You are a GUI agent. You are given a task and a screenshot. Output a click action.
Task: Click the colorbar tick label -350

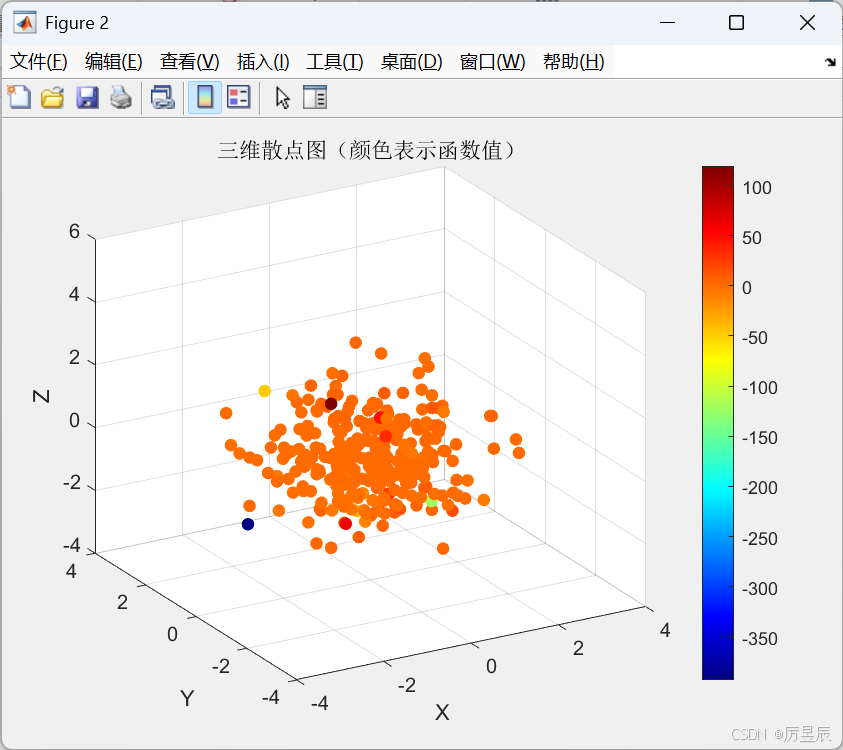pyautogui.click(x=760, y=639)
